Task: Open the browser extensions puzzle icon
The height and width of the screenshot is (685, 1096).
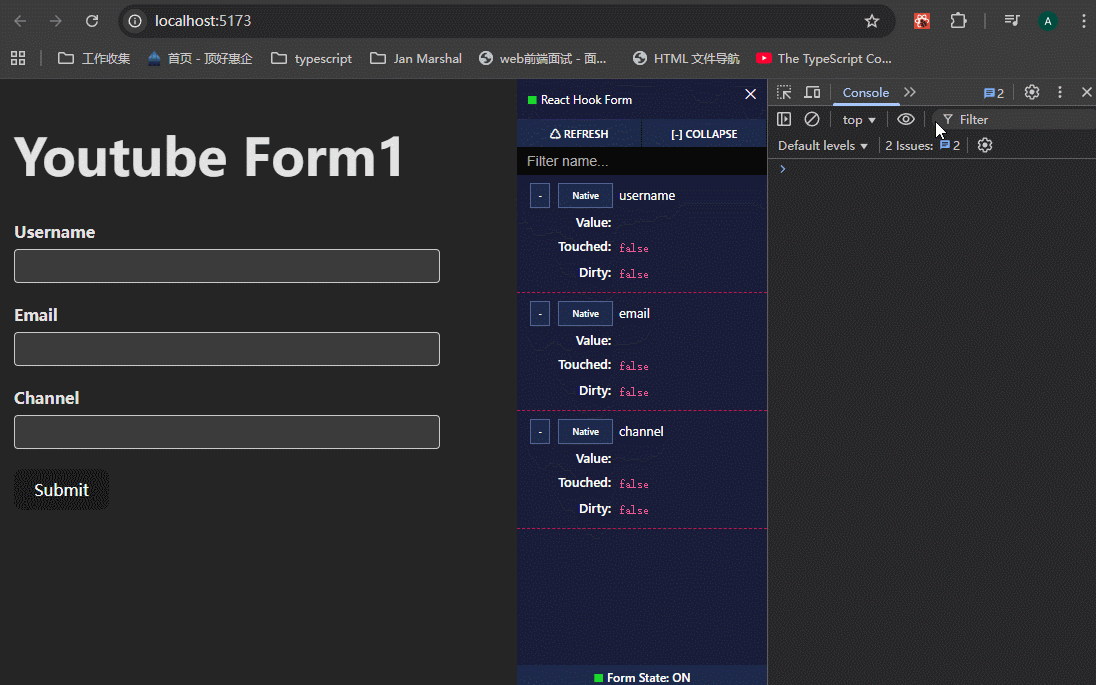Action: click(x=958, y=21)
